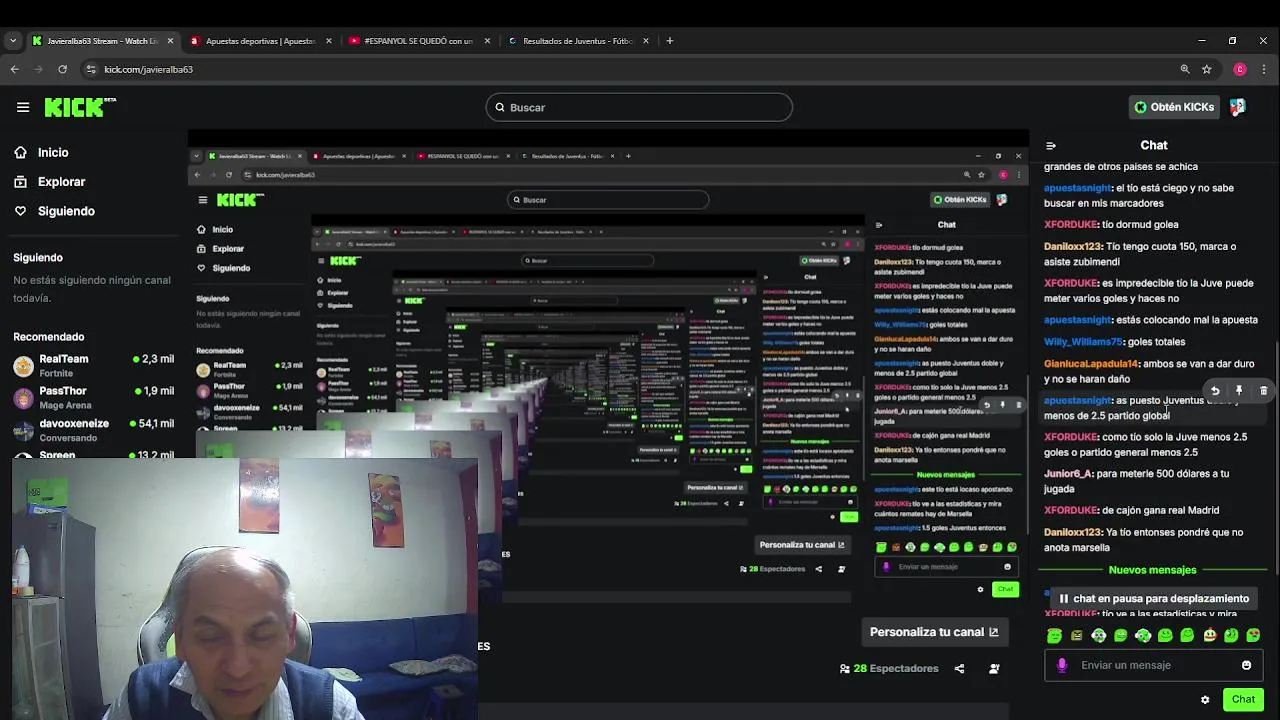This screenshot has height=720, width=1280.
Task: Click the Inicio home icon in sidebar
Action: [x=21, y=152]
